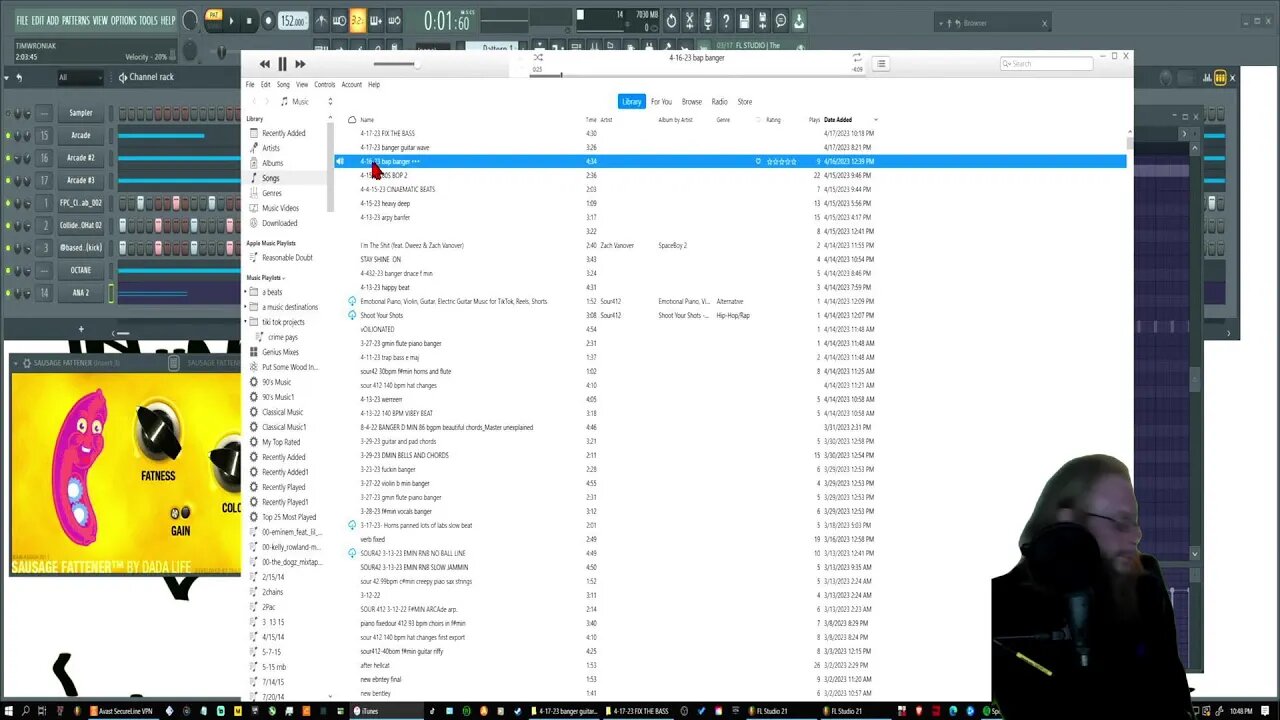
Task: Select Artists in the Library sidebar
Action: click(271, 148)
